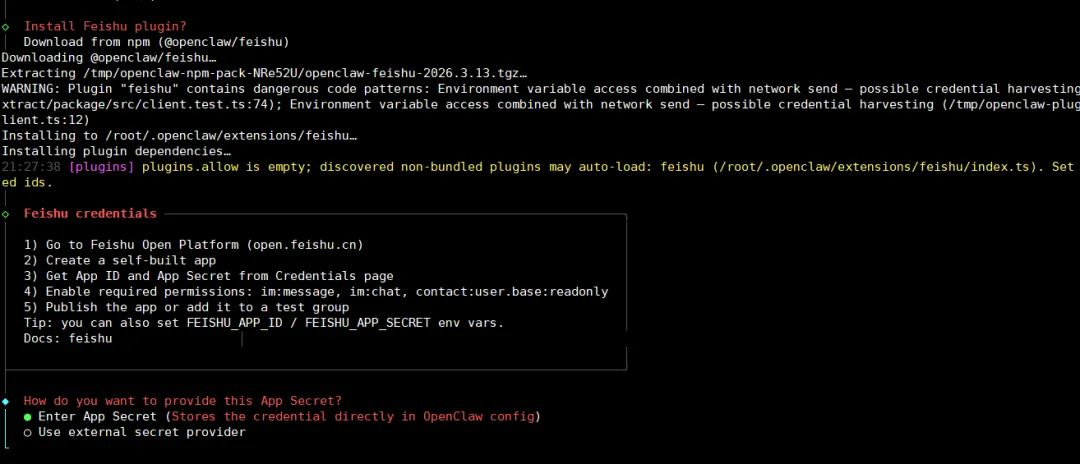Click the diamond beside 'Install Feishu plugin?'

tap(6, 26)
